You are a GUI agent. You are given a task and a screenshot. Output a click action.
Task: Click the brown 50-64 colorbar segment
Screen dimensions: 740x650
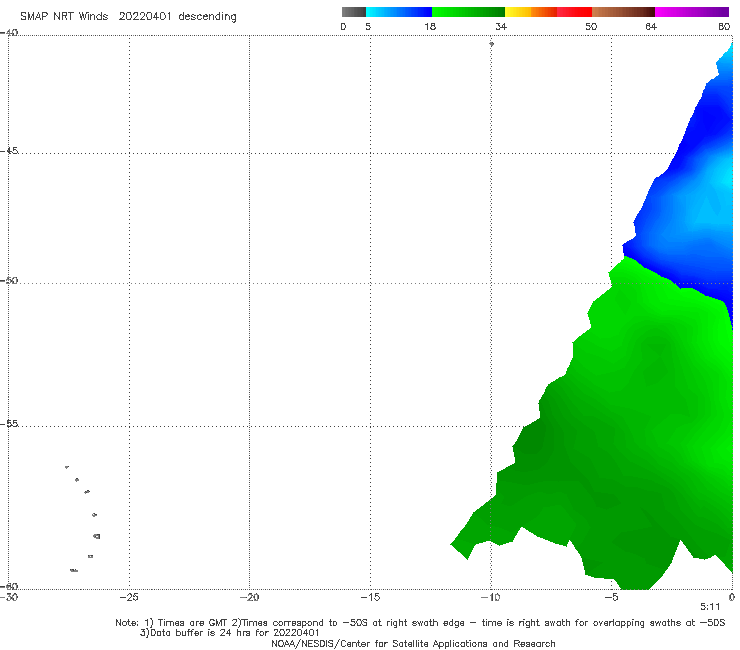click(623, 12)
